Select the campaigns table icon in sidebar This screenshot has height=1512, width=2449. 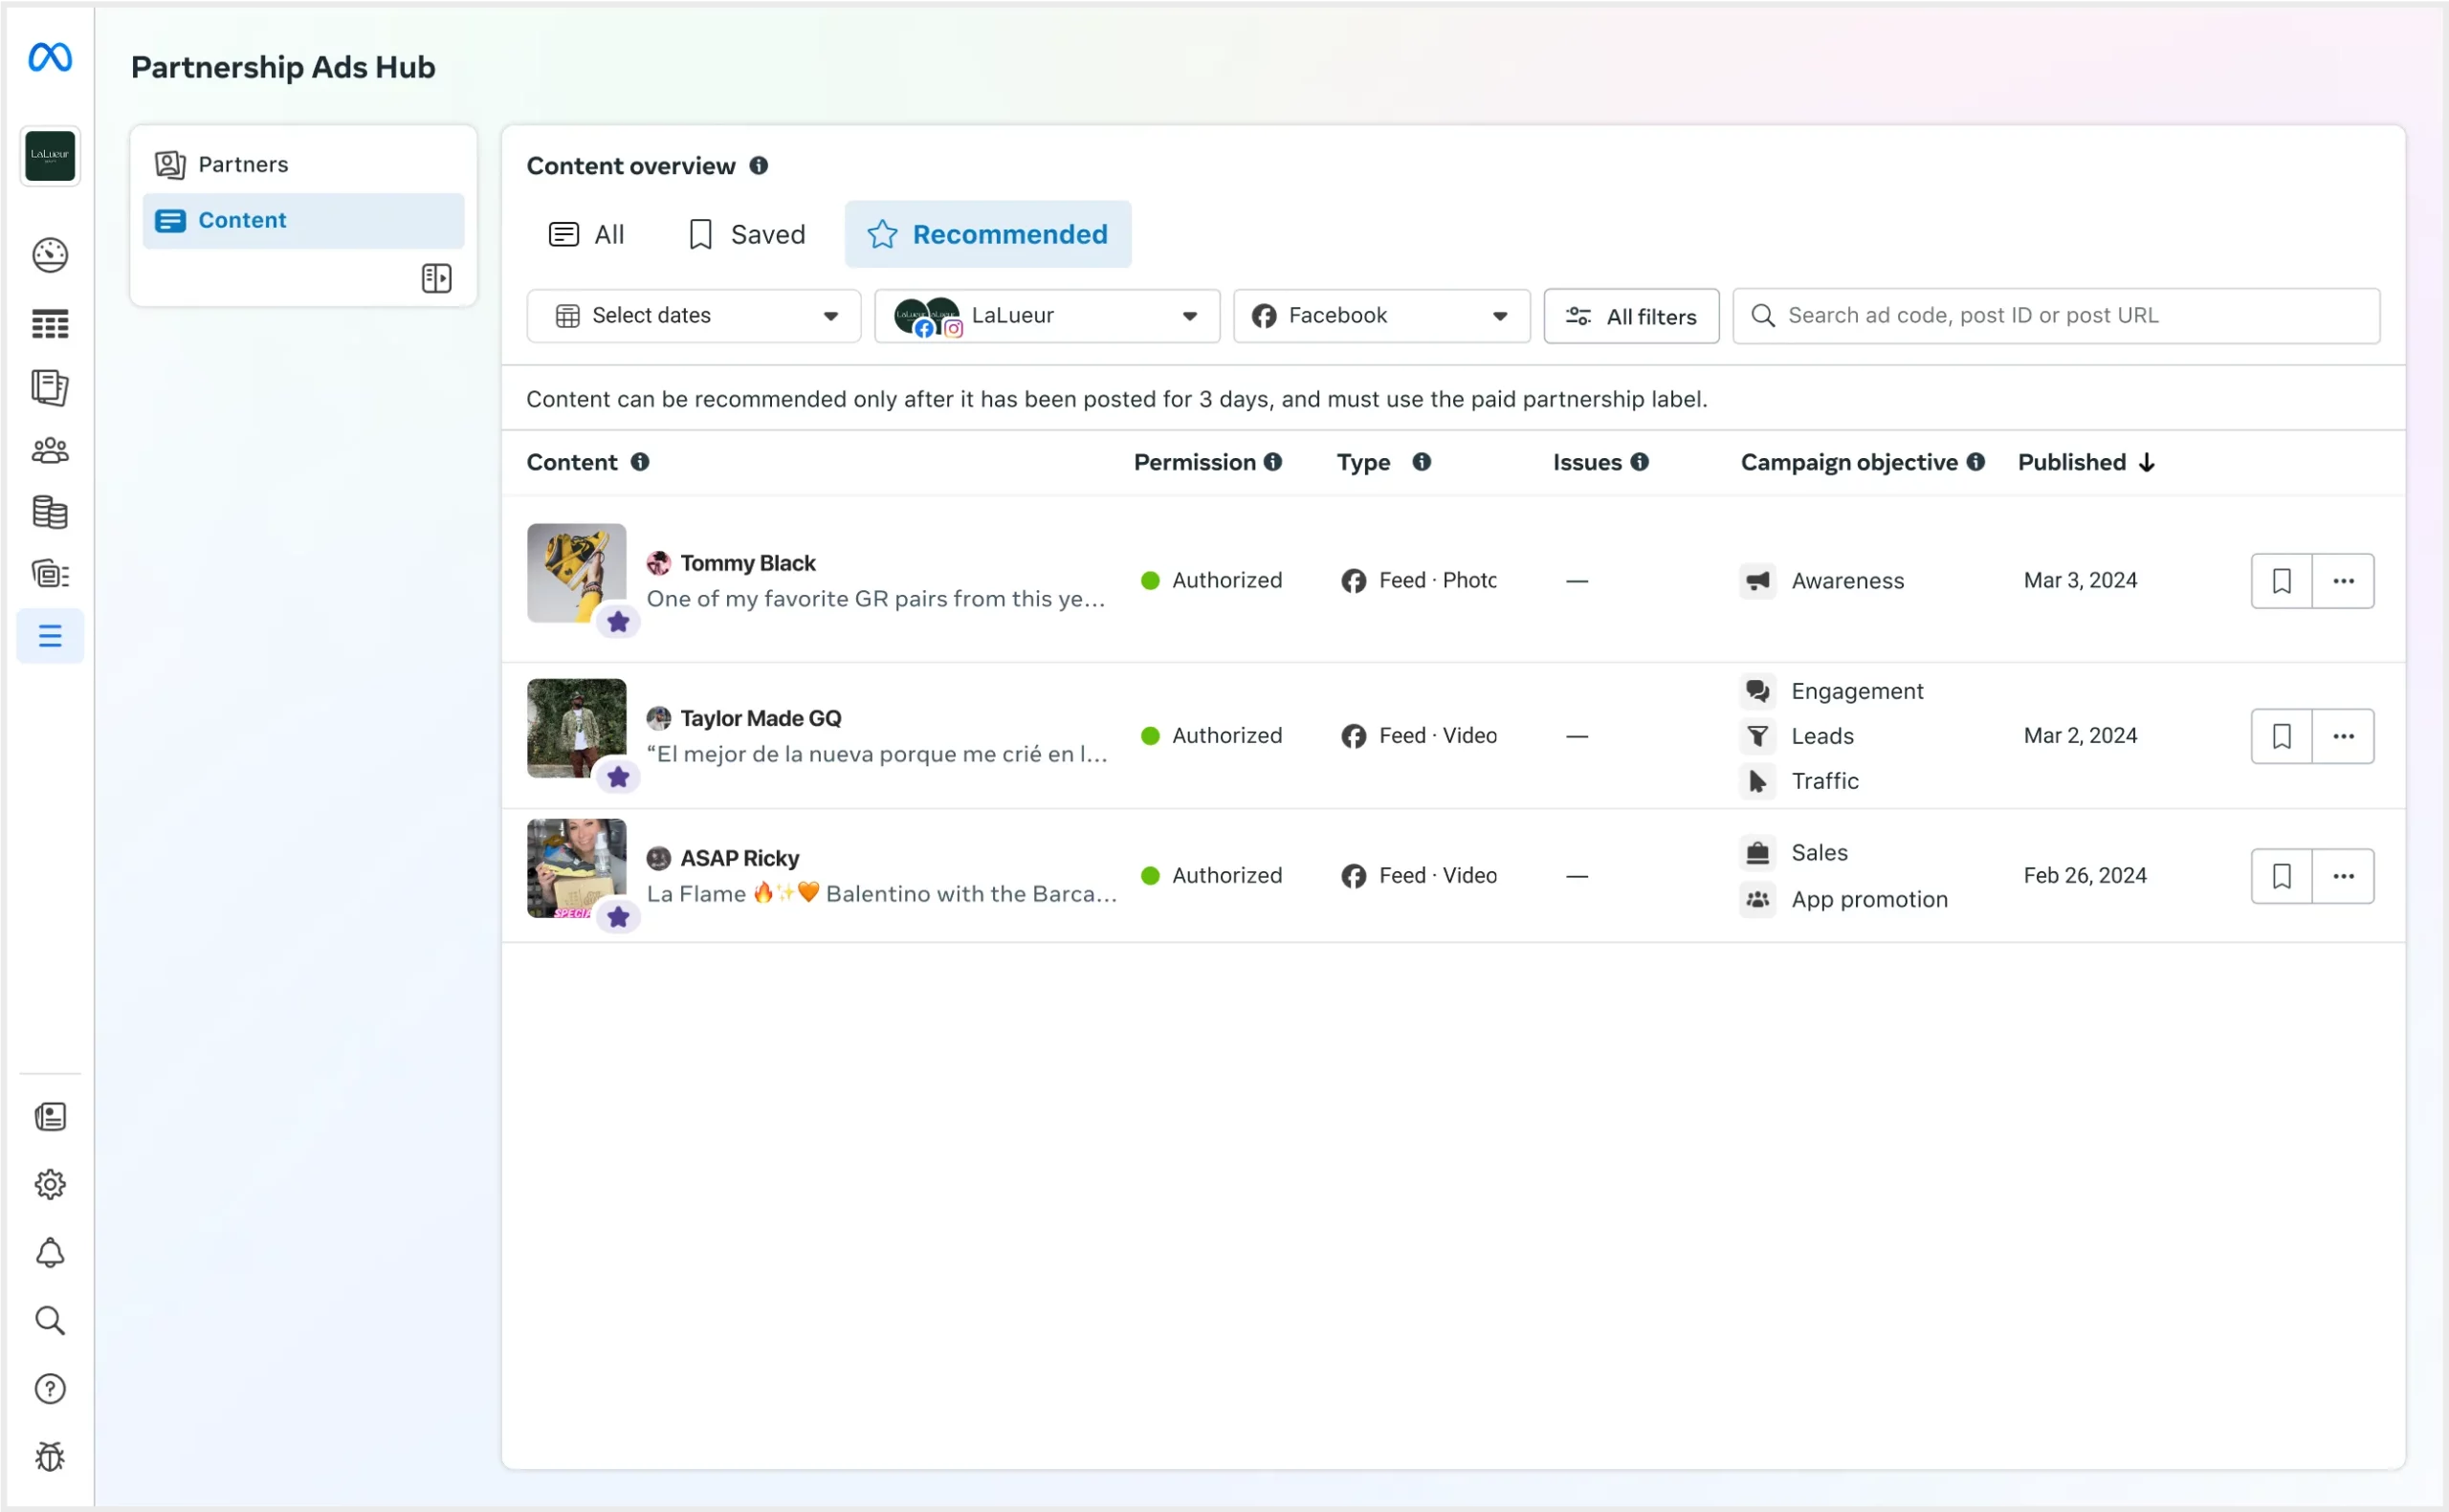tap(50, 323)
